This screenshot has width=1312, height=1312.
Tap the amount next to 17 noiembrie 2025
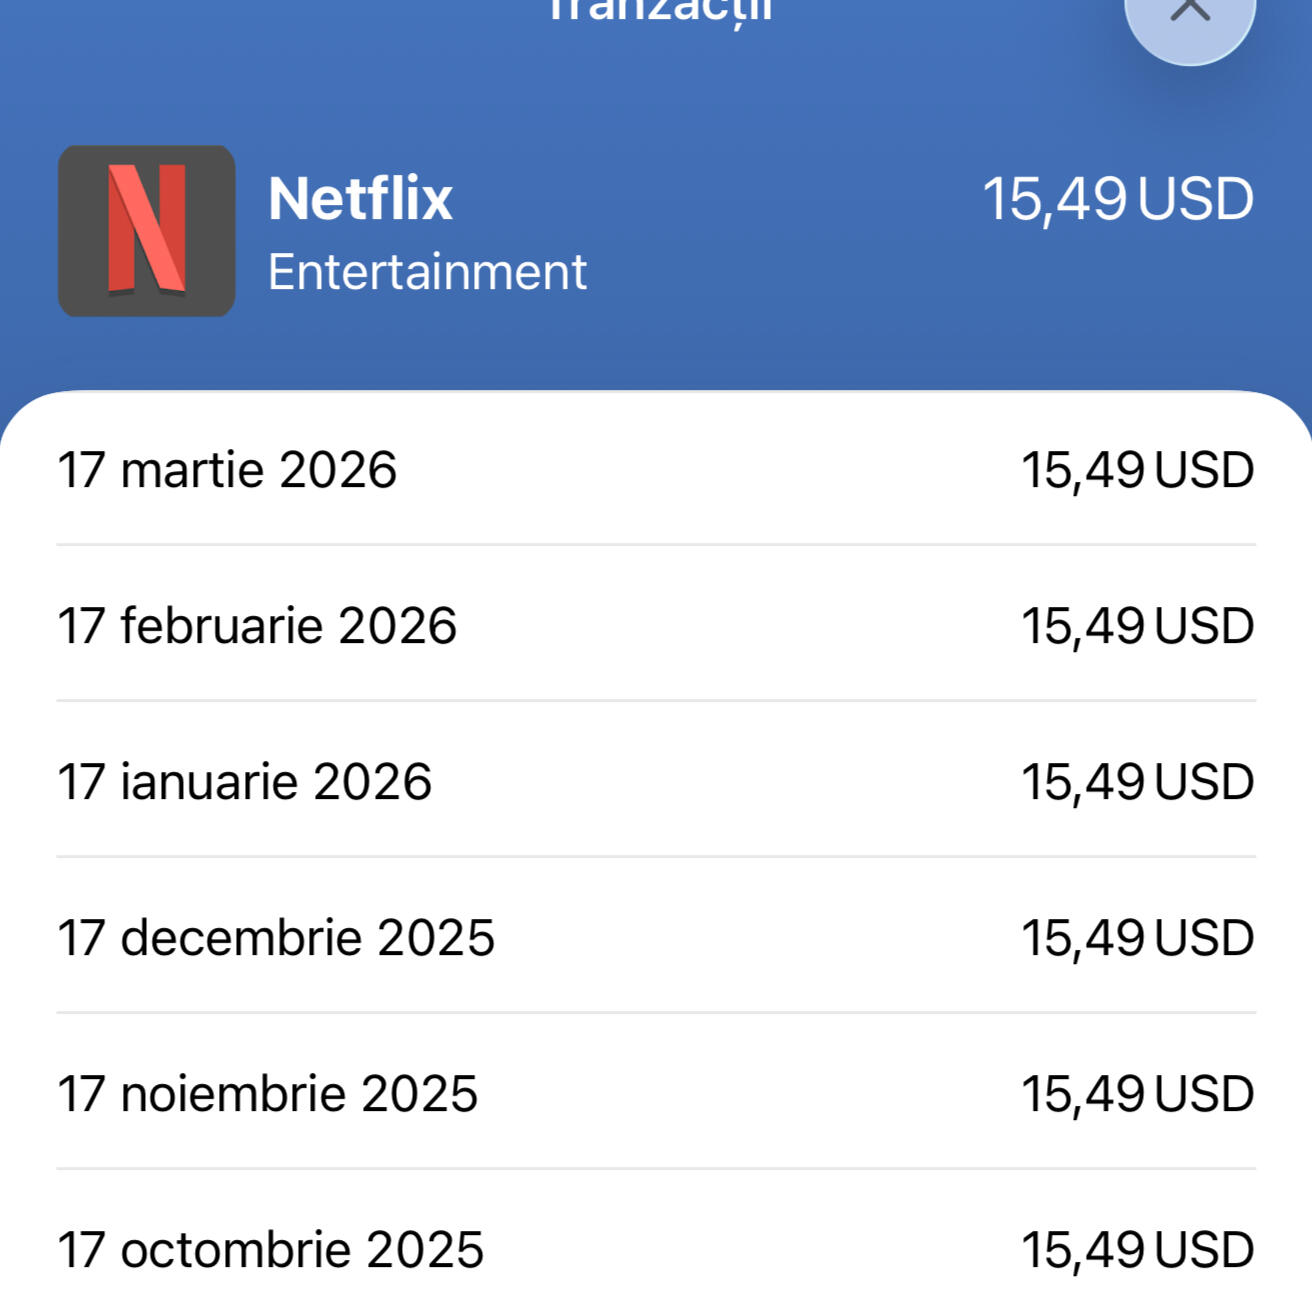coord(1137,1094)
